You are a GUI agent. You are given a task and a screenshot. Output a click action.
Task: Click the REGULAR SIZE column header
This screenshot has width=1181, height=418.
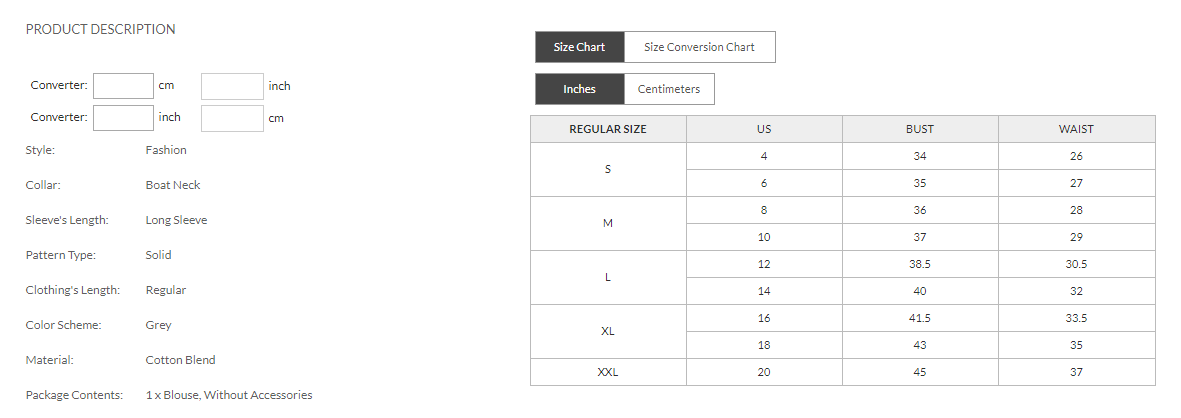click(x=608, y=129)
